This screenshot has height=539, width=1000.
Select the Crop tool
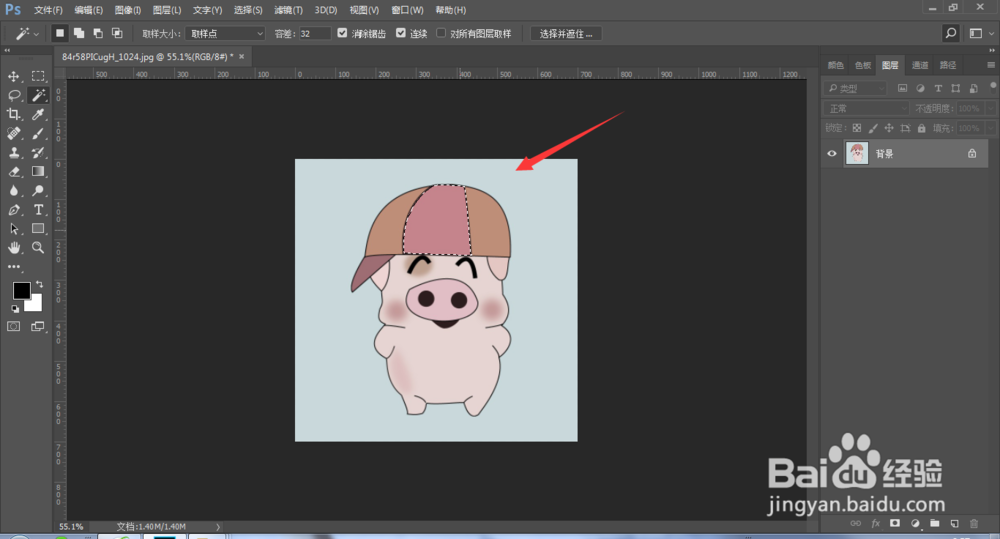coord(13,115)
